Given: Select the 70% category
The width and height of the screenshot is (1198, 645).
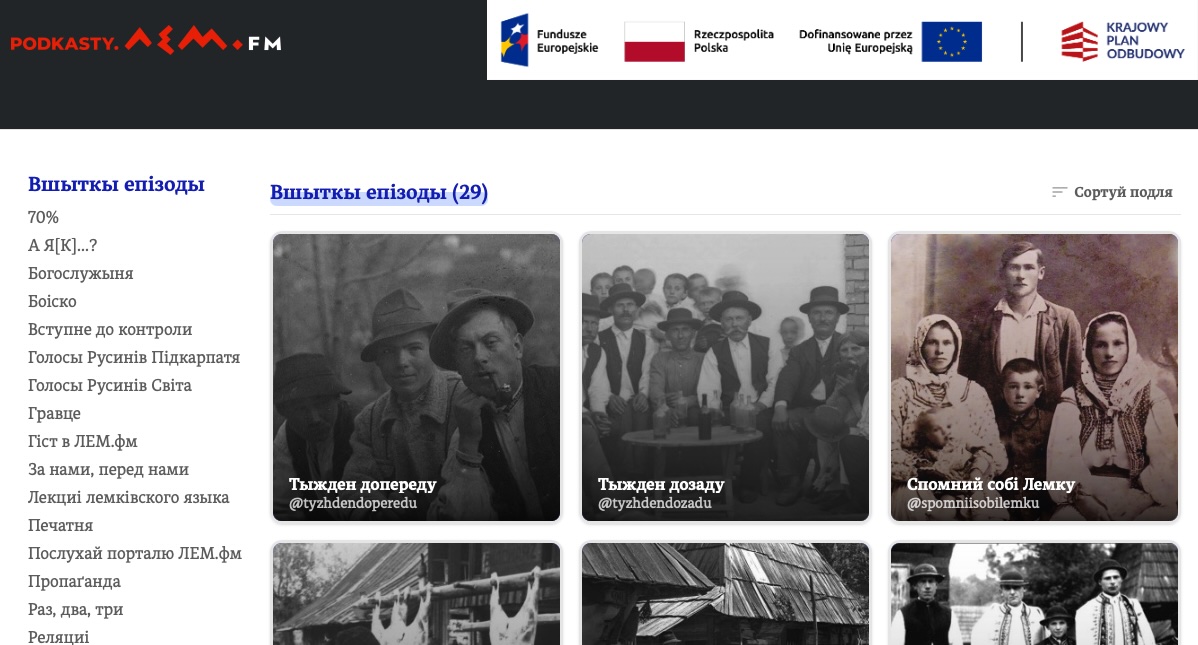Looking at the screenshot, I should click(43, 217).
